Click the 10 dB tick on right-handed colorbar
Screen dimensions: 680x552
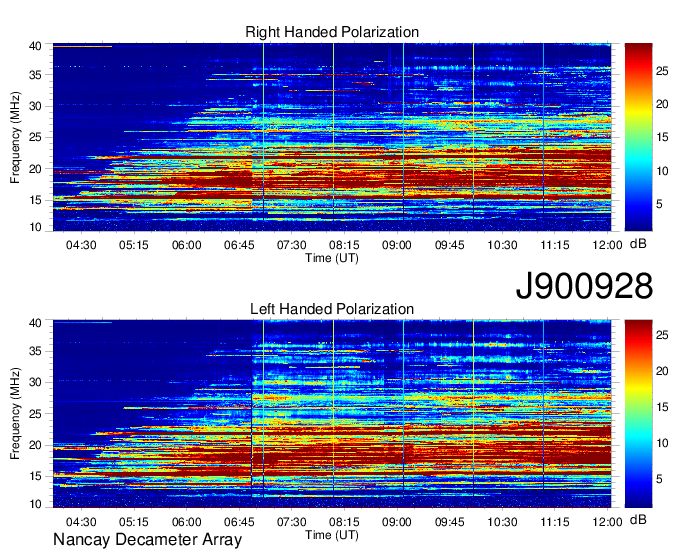pyautogui.click(x=662, y=171)
